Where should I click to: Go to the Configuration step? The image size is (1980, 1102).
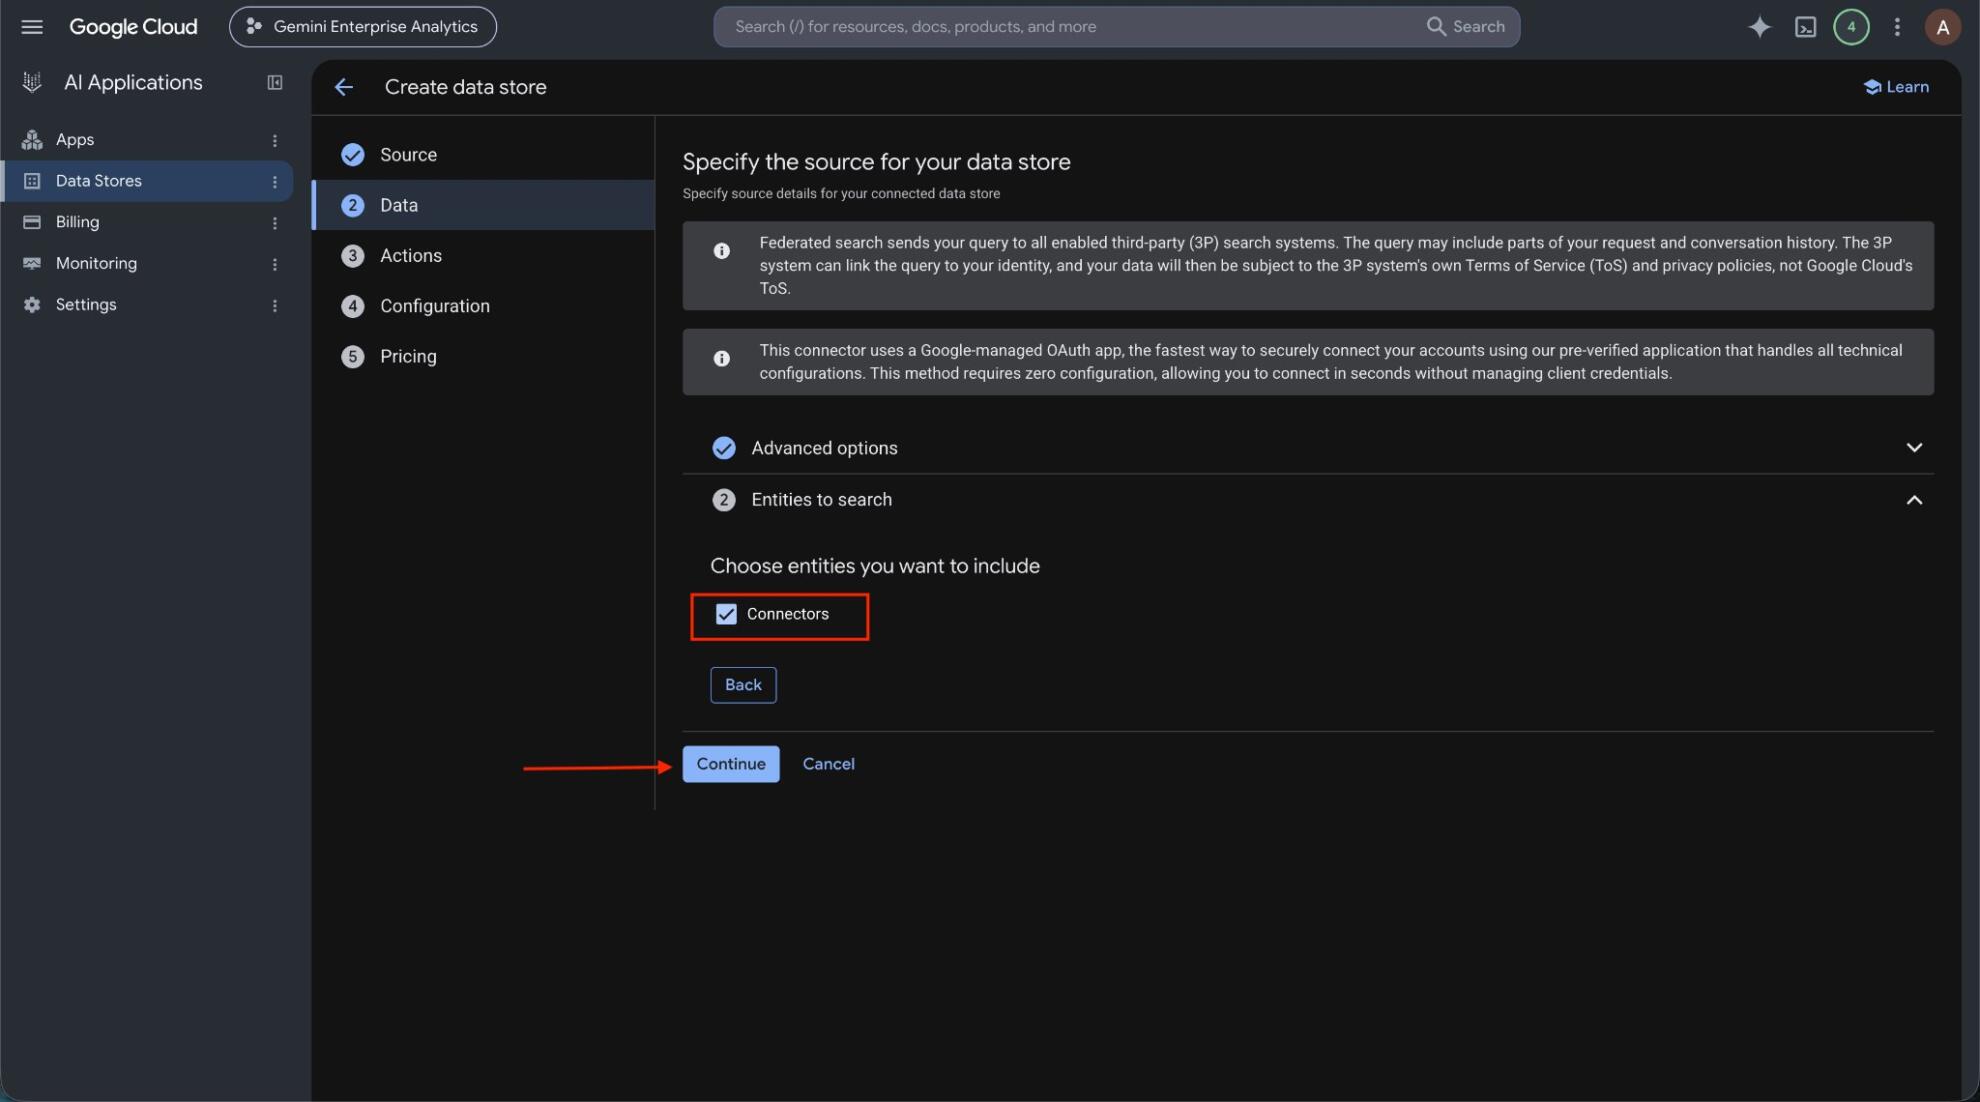click(x=483, y=306)
